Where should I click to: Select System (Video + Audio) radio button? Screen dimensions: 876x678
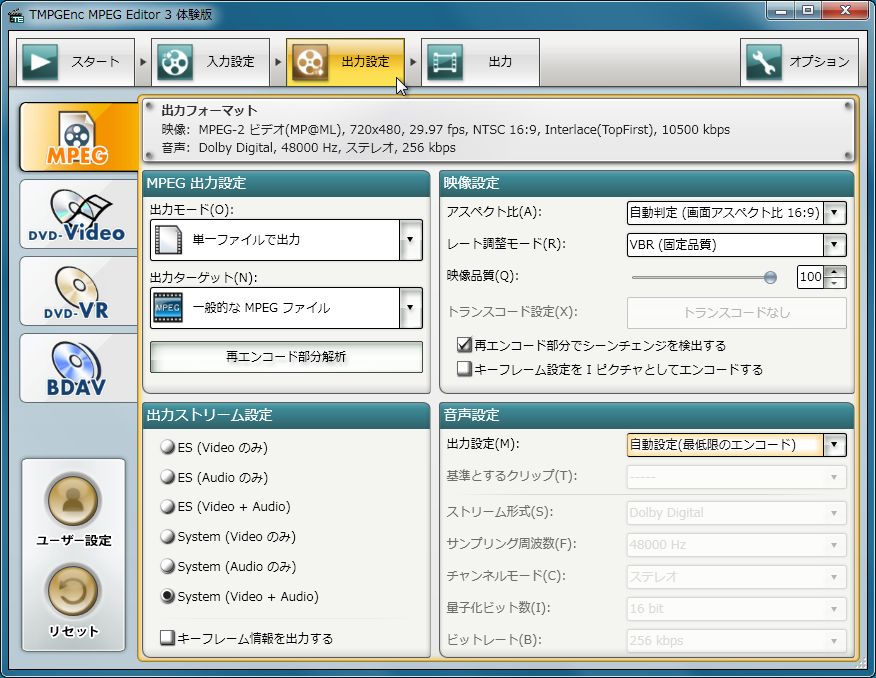click(x=168, y=596)
